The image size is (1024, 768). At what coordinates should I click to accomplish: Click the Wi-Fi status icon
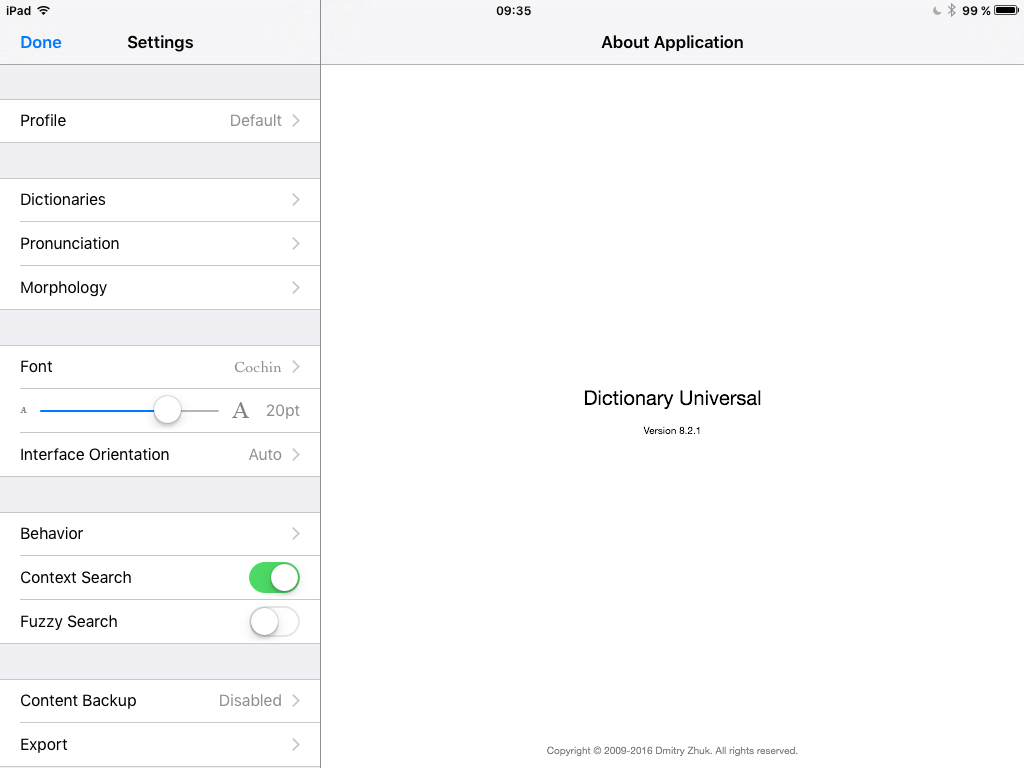point(44,10)
